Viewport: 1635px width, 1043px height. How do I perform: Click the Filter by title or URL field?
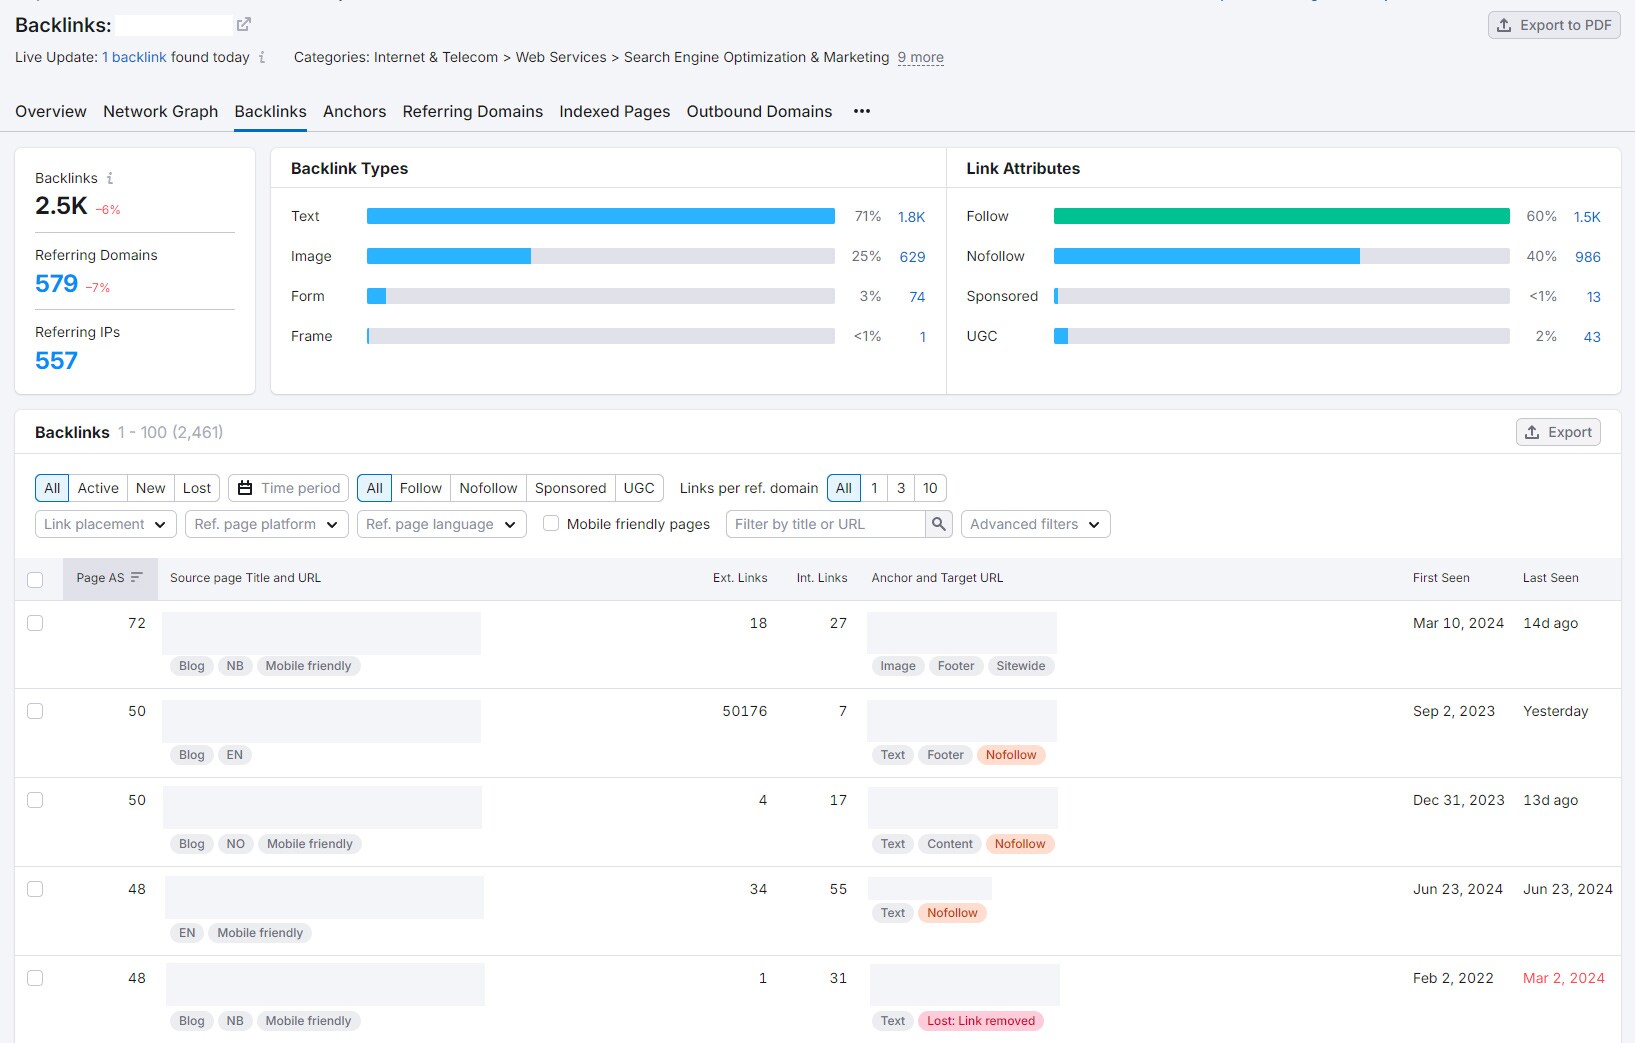[825, 524]
